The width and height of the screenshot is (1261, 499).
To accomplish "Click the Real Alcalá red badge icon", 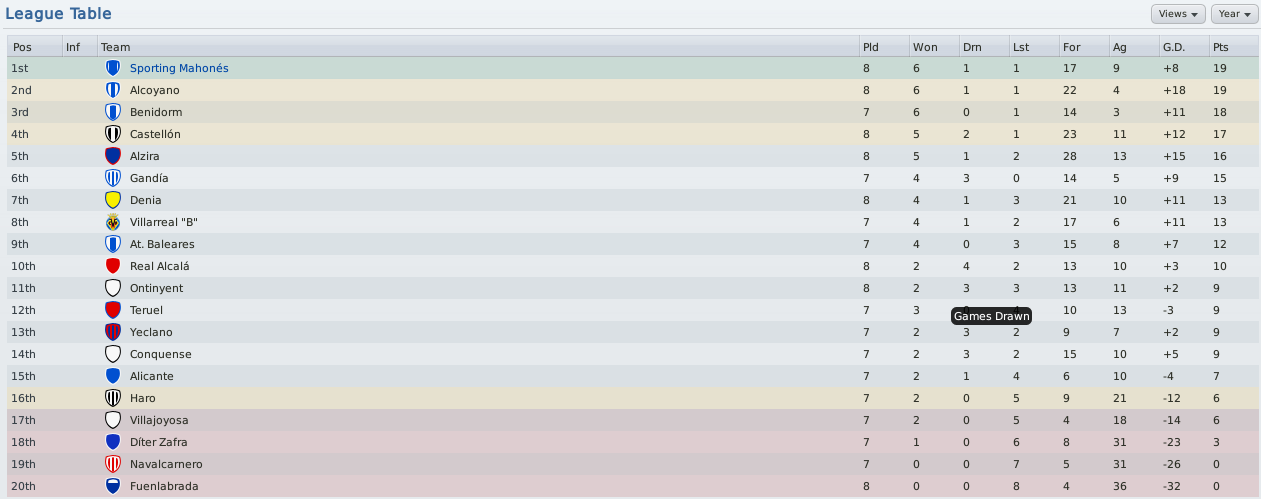I will pos(112,266).
